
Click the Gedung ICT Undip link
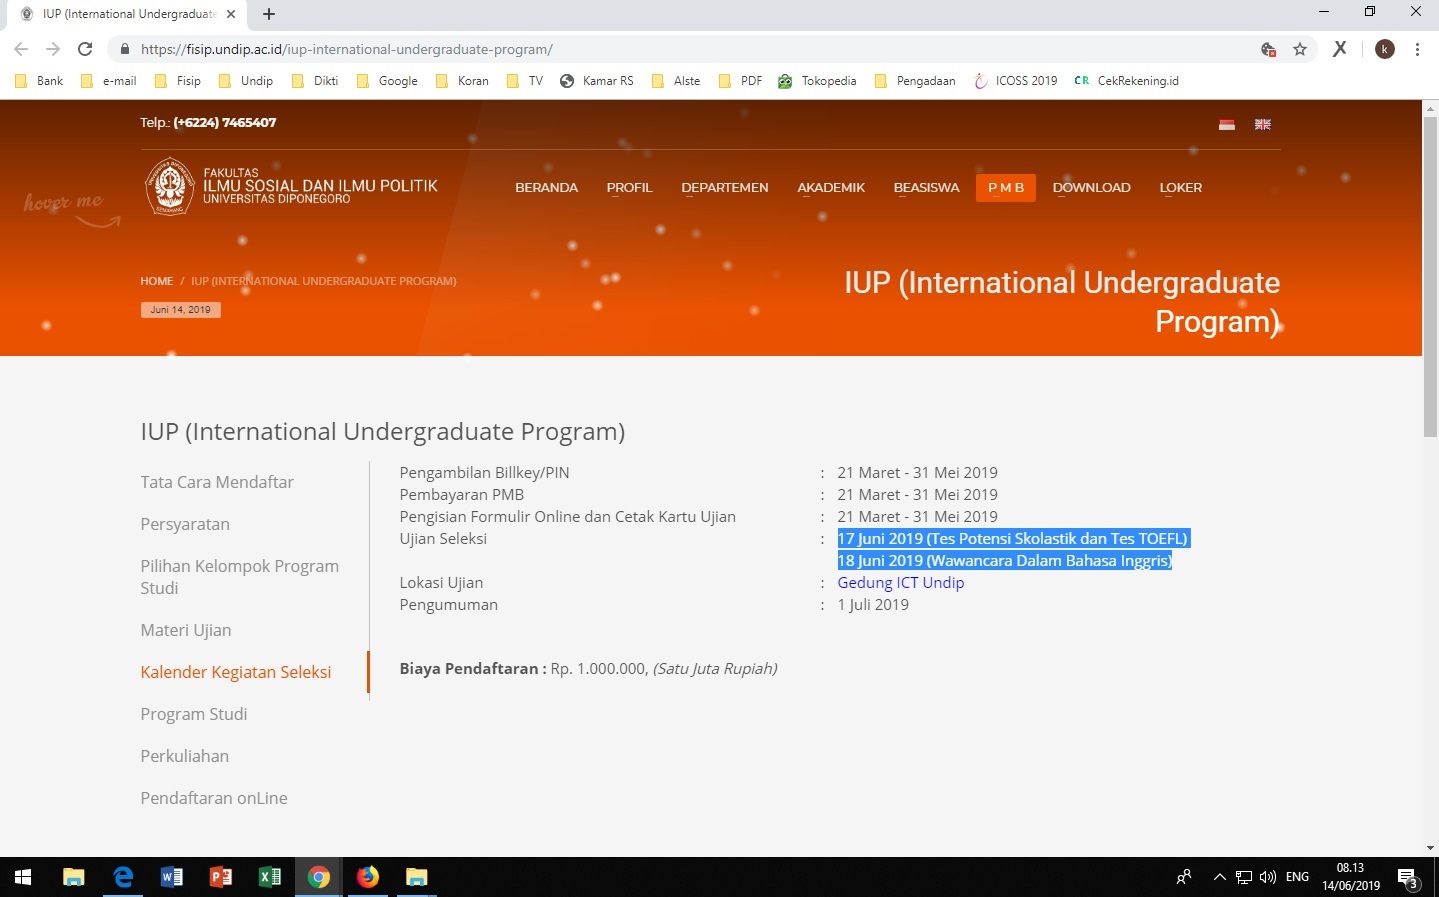tap(900, 583)
